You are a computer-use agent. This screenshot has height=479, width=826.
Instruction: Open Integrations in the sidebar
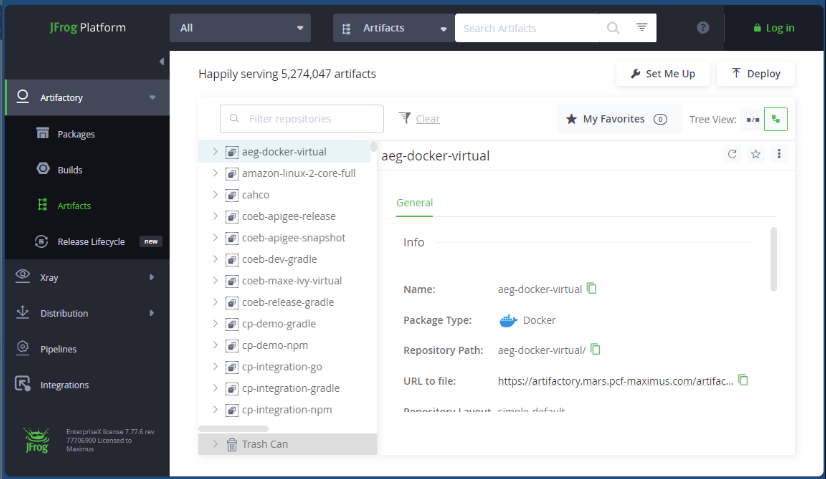tap(64, 385)
